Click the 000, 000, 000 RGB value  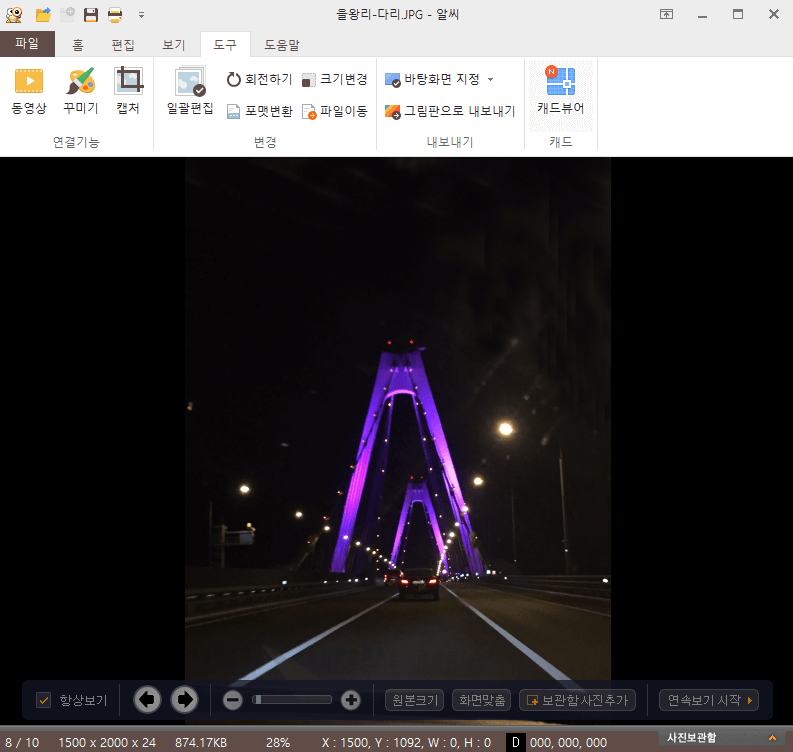(x=568, y=742)
